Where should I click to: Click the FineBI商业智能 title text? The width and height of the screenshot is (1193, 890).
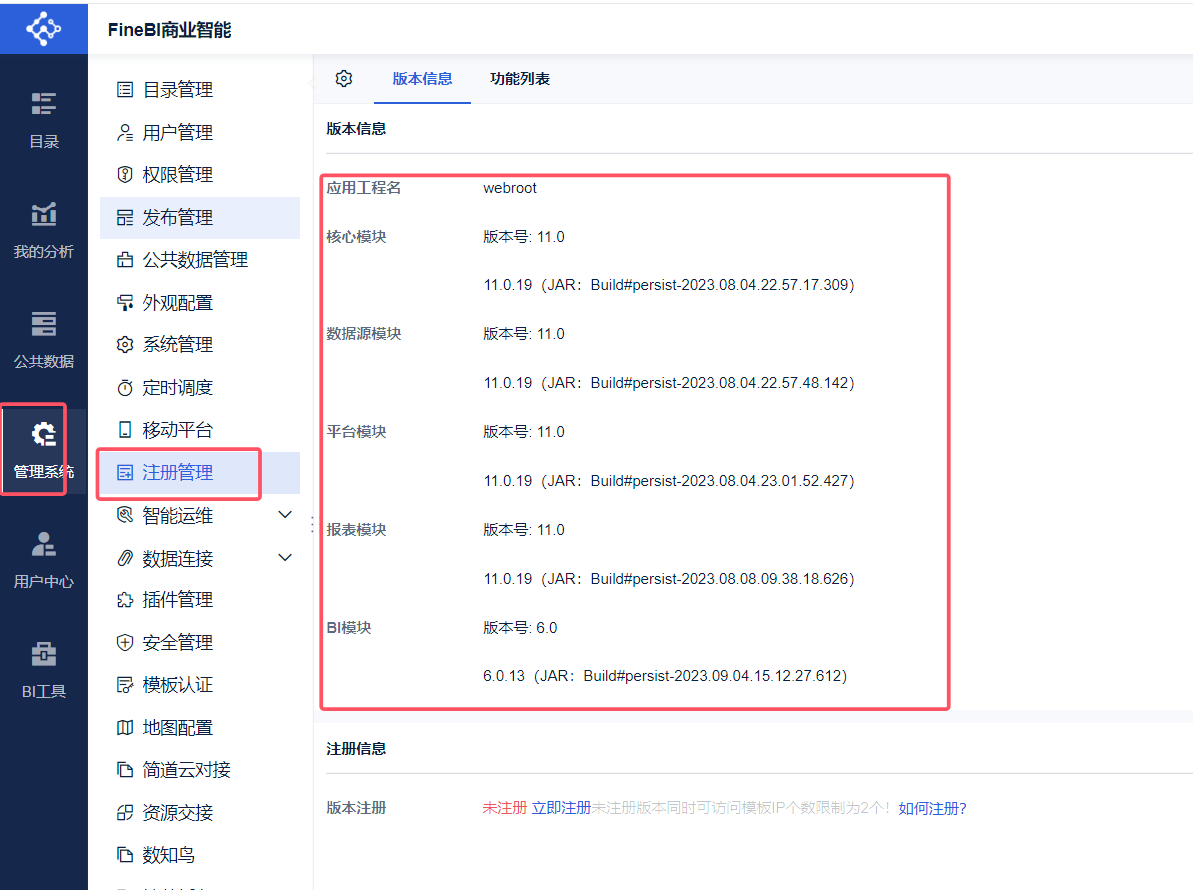pyautogui.click(x=170, y=30)
